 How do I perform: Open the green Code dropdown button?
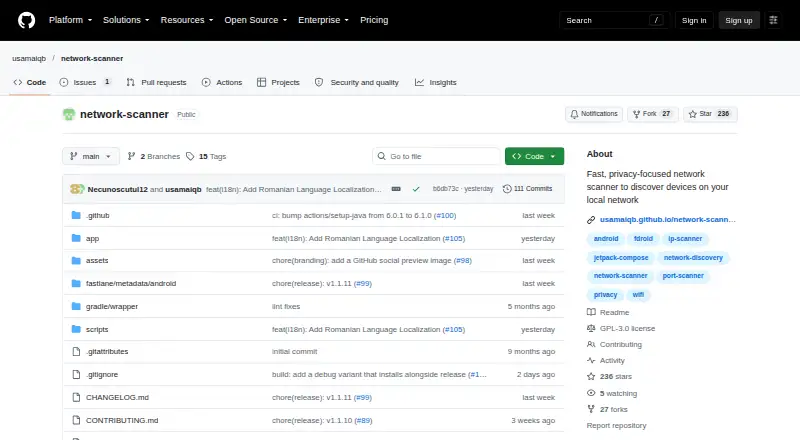(534, 156)
